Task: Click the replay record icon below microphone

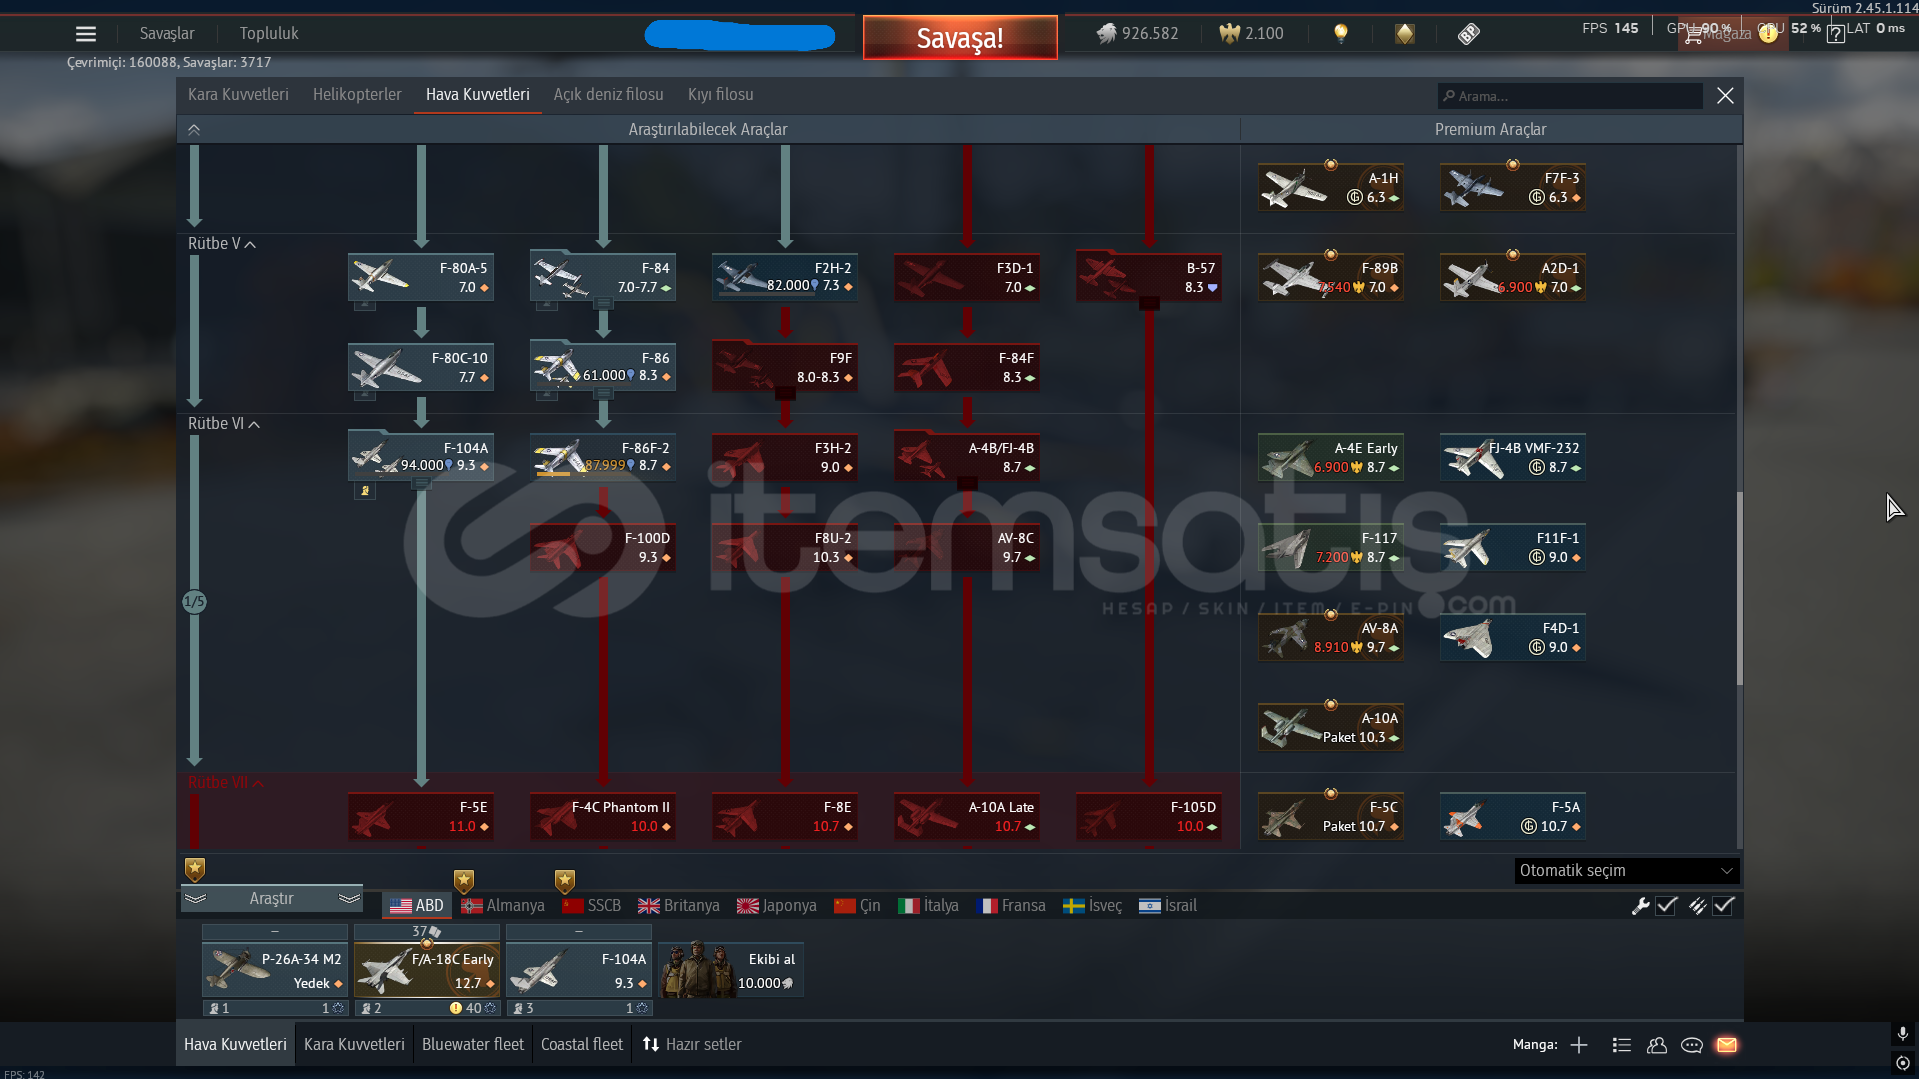Action: (1903, 1063)
